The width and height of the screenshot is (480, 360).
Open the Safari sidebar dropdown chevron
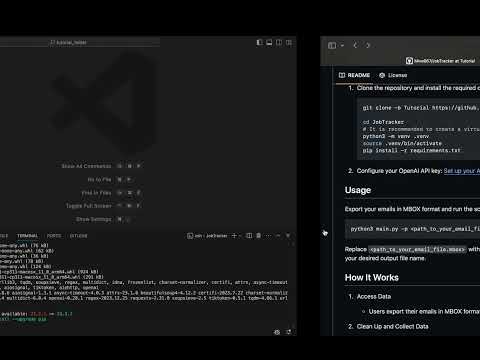point(342,45)
